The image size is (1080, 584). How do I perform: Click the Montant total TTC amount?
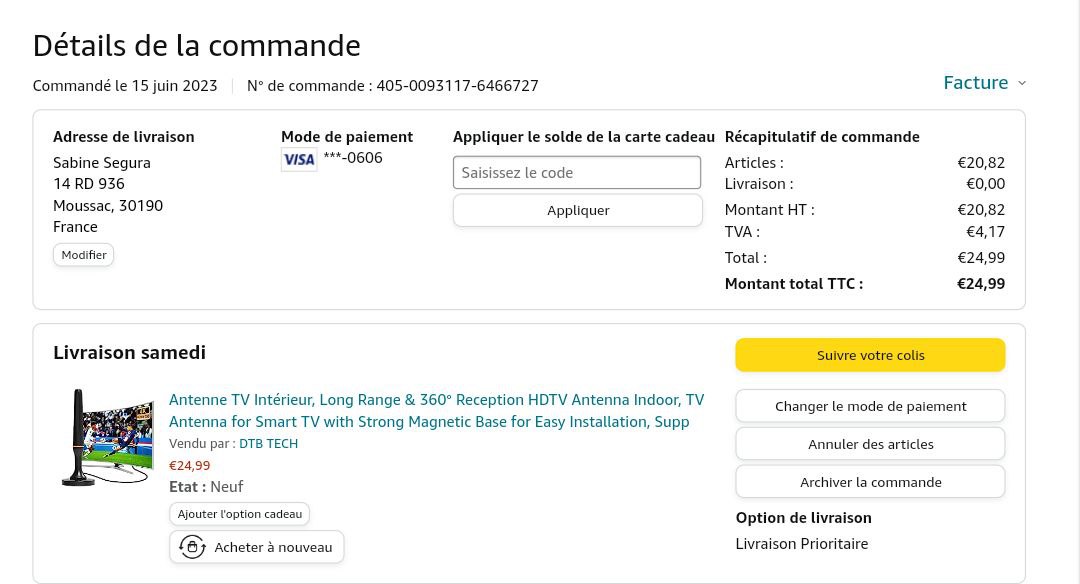click(x=980, y=284)
